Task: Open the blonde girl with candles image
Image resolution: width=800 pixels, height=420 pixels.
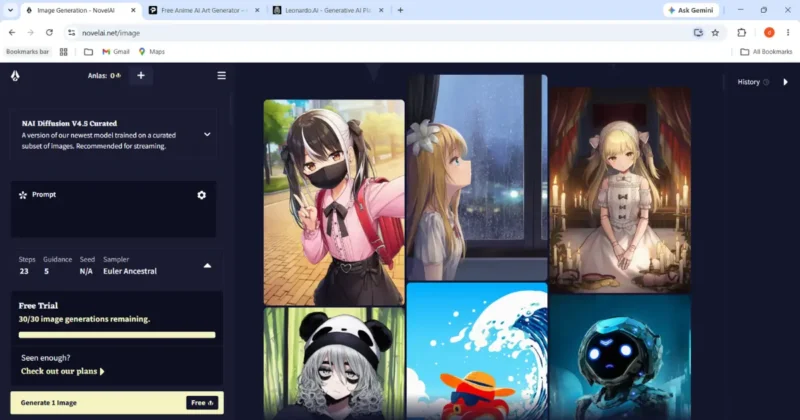Action: tap(620, 190)
